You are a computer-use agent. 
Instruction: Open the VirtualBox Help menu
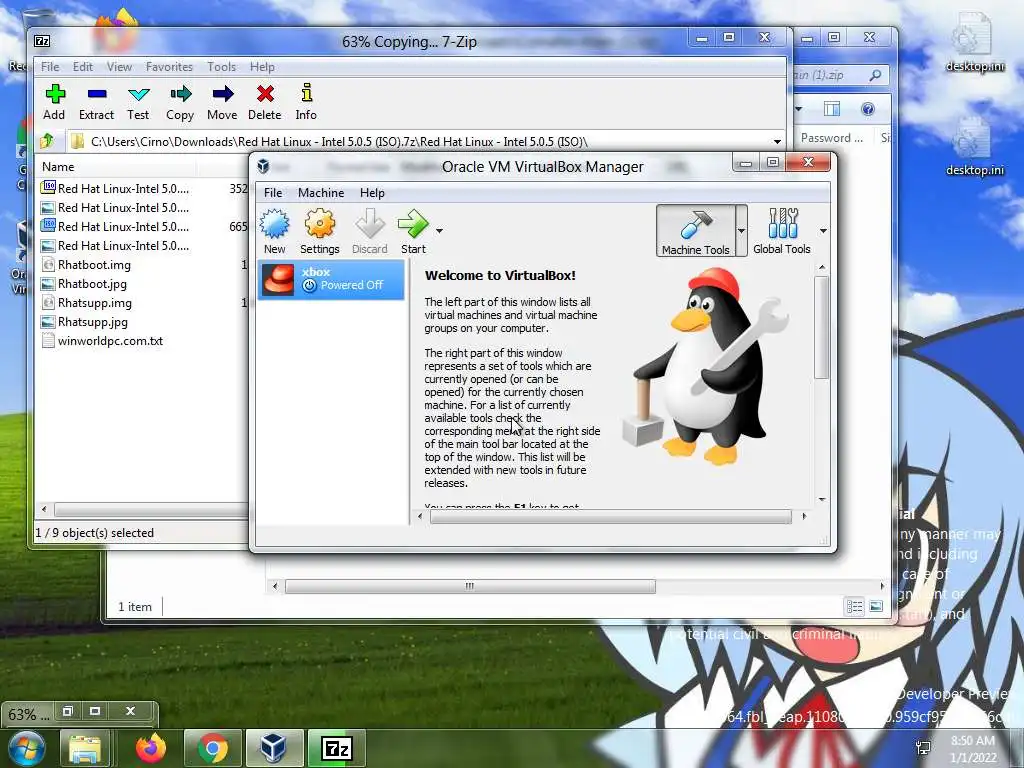372,193
